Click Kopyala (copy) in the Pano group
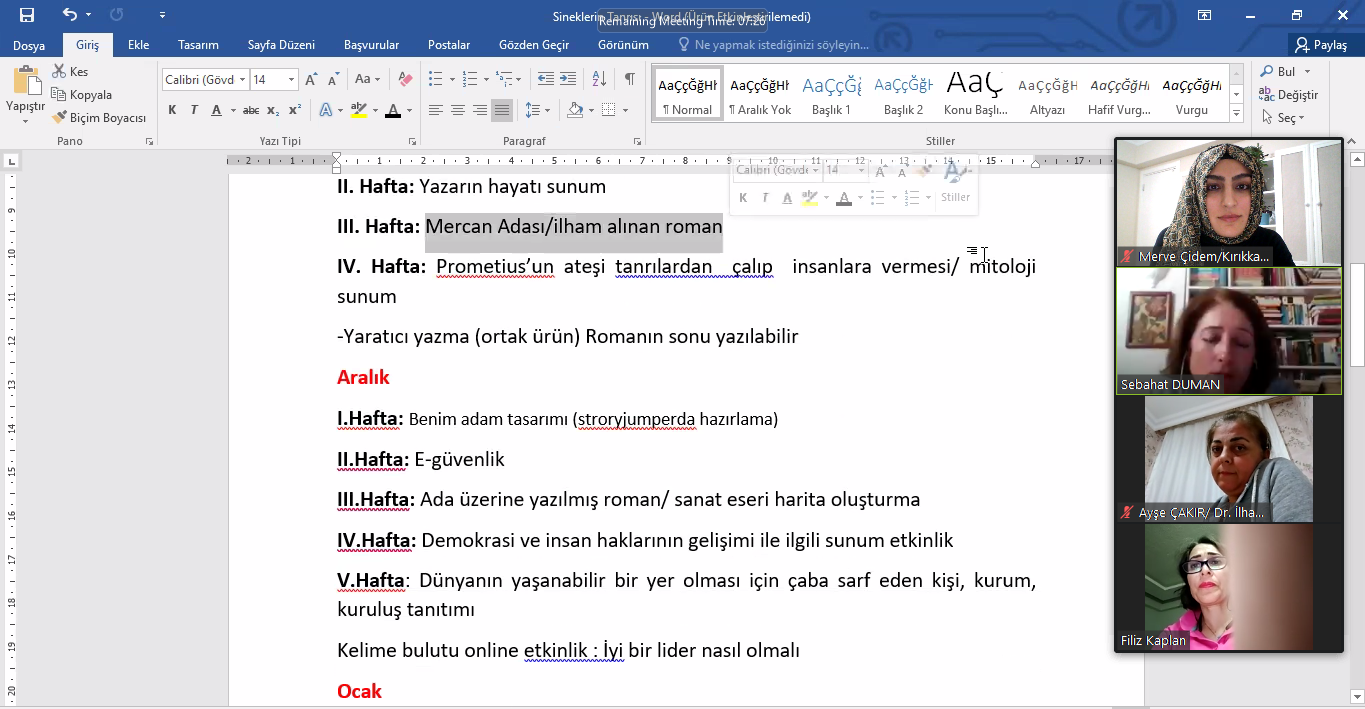 pos(82,95)
